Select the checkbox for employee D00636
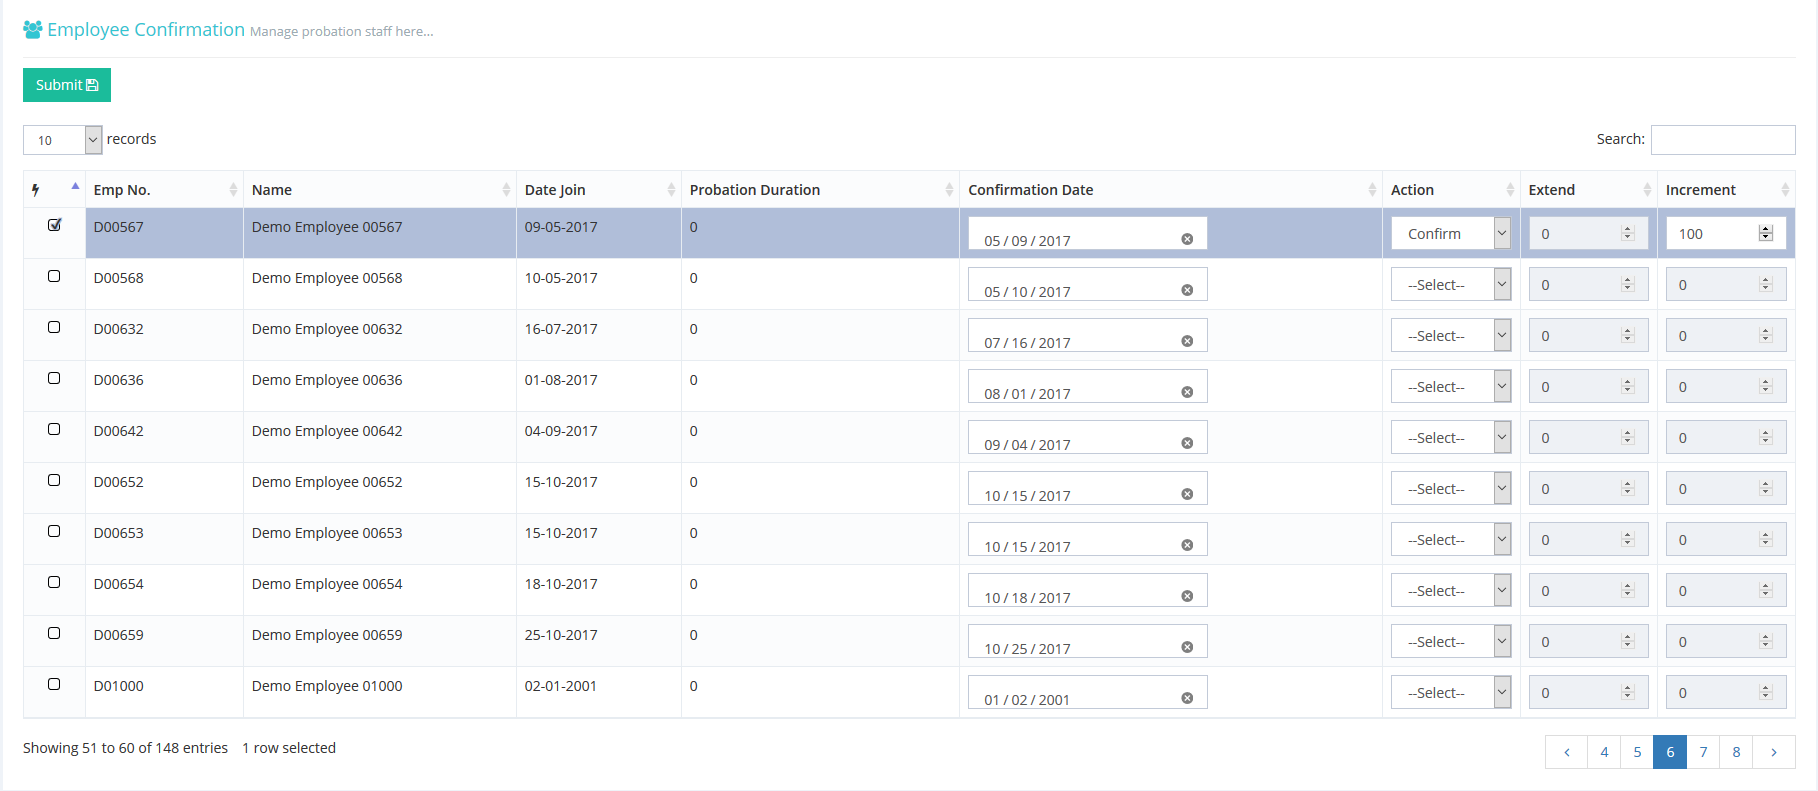Viewport: 1818px width, 791px height. pyautogui.click(x=54, y=378)
